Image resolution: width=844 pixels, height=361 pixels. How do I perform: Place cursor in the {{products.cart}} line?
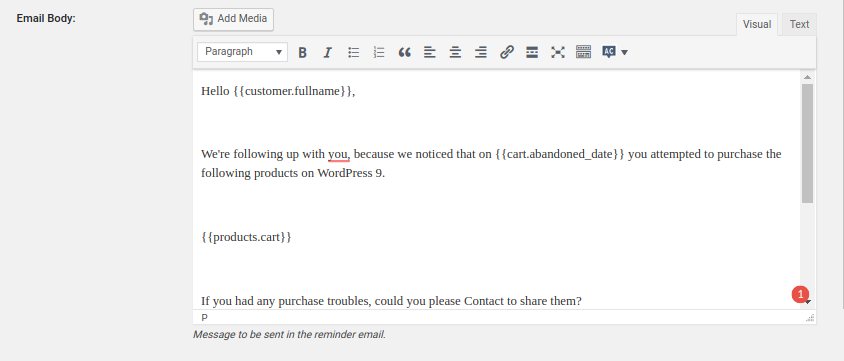point(246,237)
